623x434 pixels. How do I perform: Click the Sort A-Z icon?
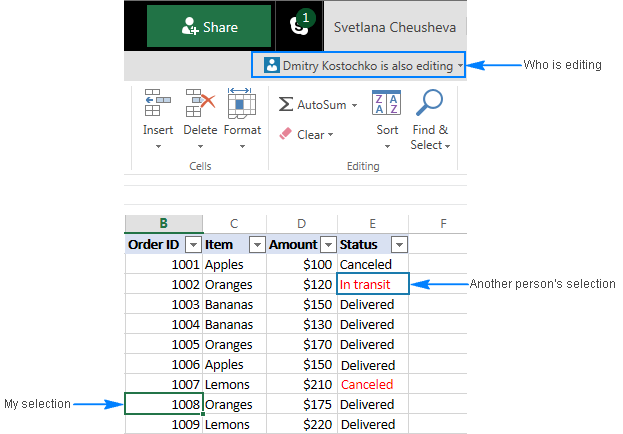(387, 103)
